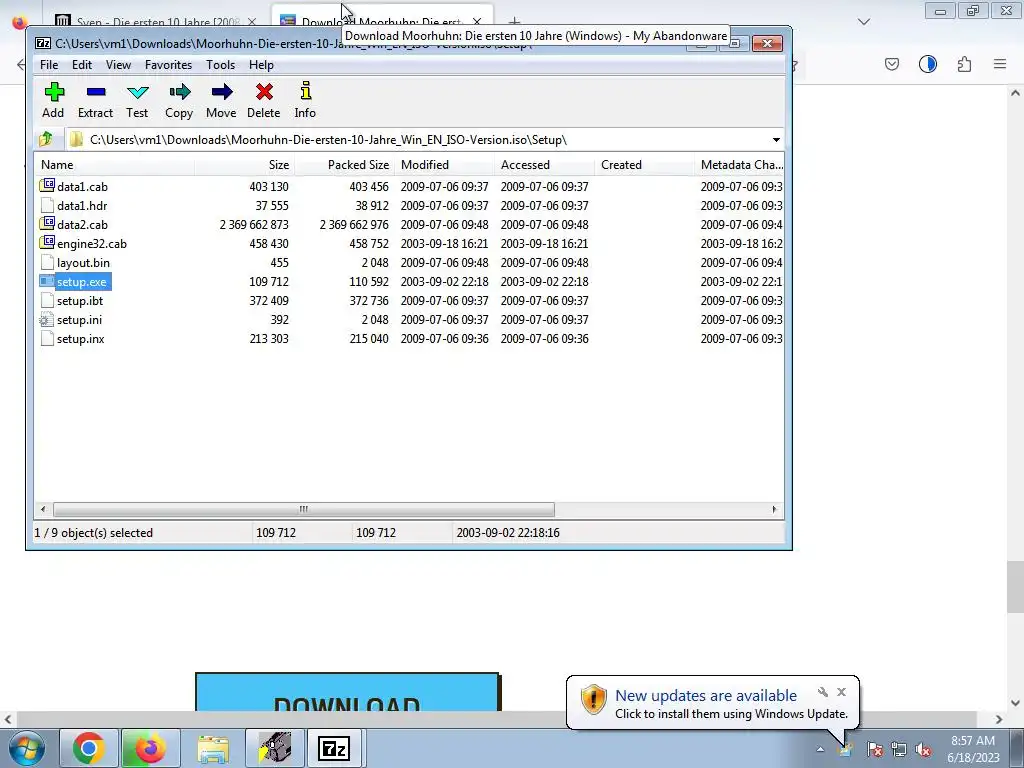Sort by the Modified column header

(x=444, y=165)
